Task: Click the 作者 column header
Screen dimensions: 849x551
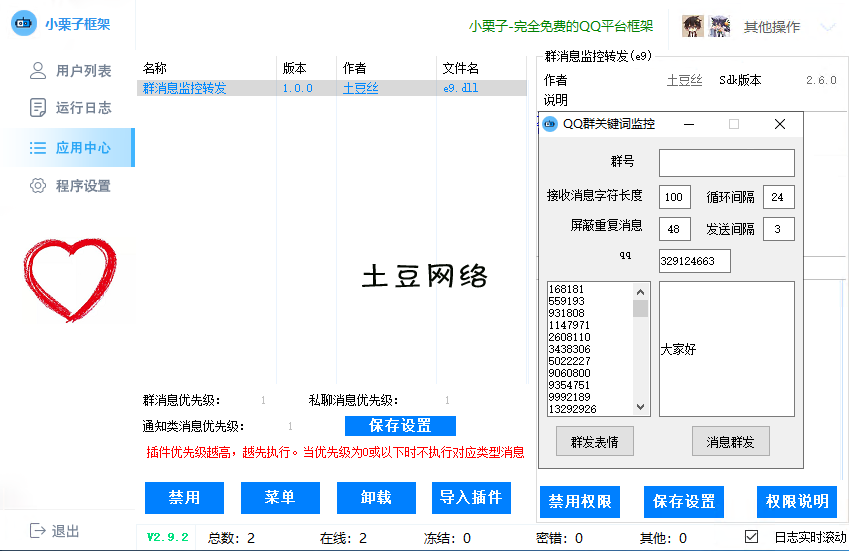Action: [x=355, y=68]
